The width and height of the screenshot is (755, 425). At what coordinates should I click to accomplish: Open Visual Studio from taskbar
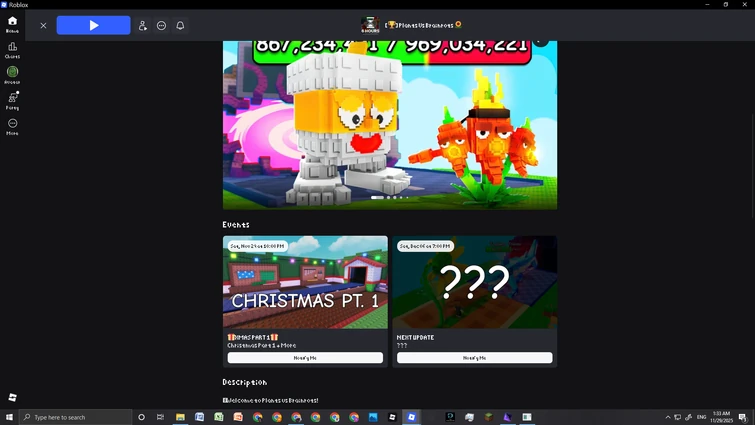[x=508, y=417]
